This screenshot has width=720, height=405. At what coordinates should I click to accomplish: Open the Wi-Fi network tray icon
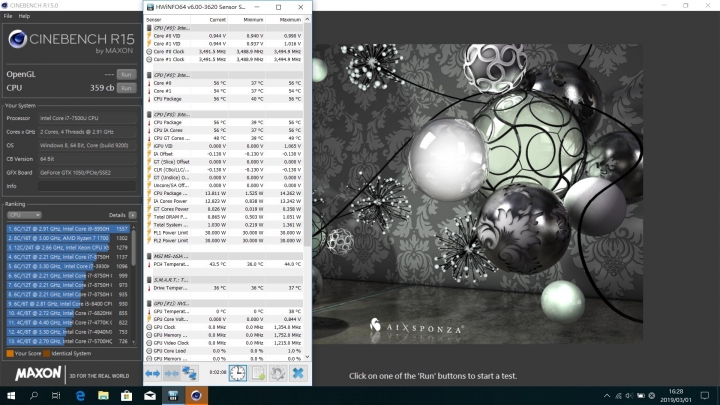[618, 396]
